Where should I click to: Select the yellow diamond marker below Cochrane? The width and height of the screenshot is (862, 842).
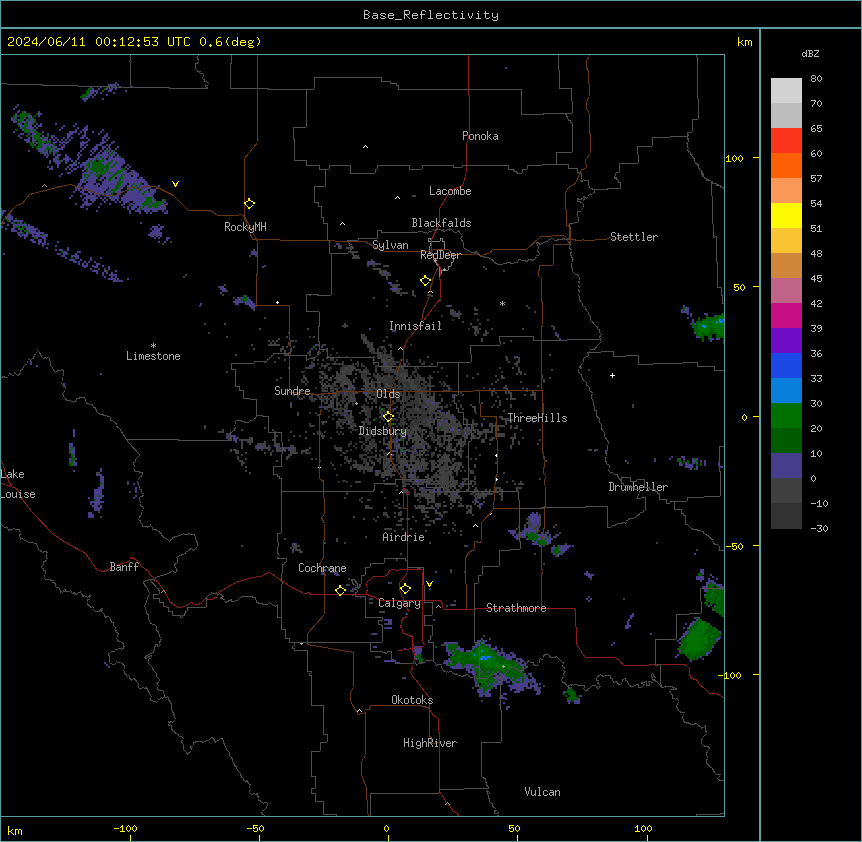click(340, 590)
